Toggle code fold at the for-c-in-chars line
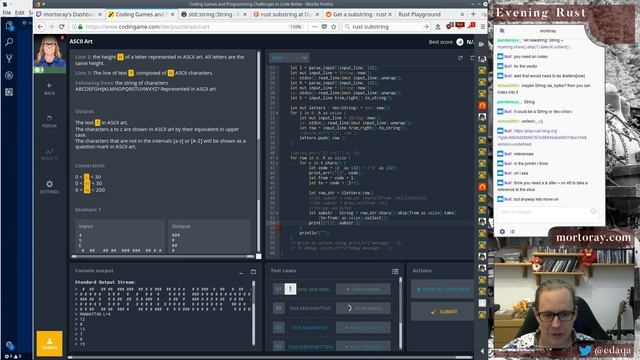The width and height of the screenshot is (640, 360). point(277,163)
